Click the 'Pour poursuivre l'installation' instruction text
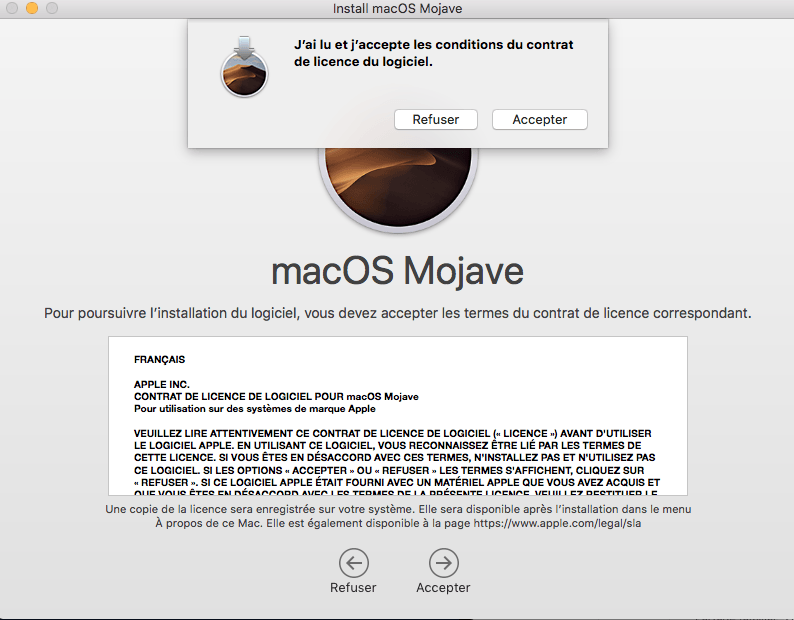The width and height of the screenshot is (794, 620). 397,313
